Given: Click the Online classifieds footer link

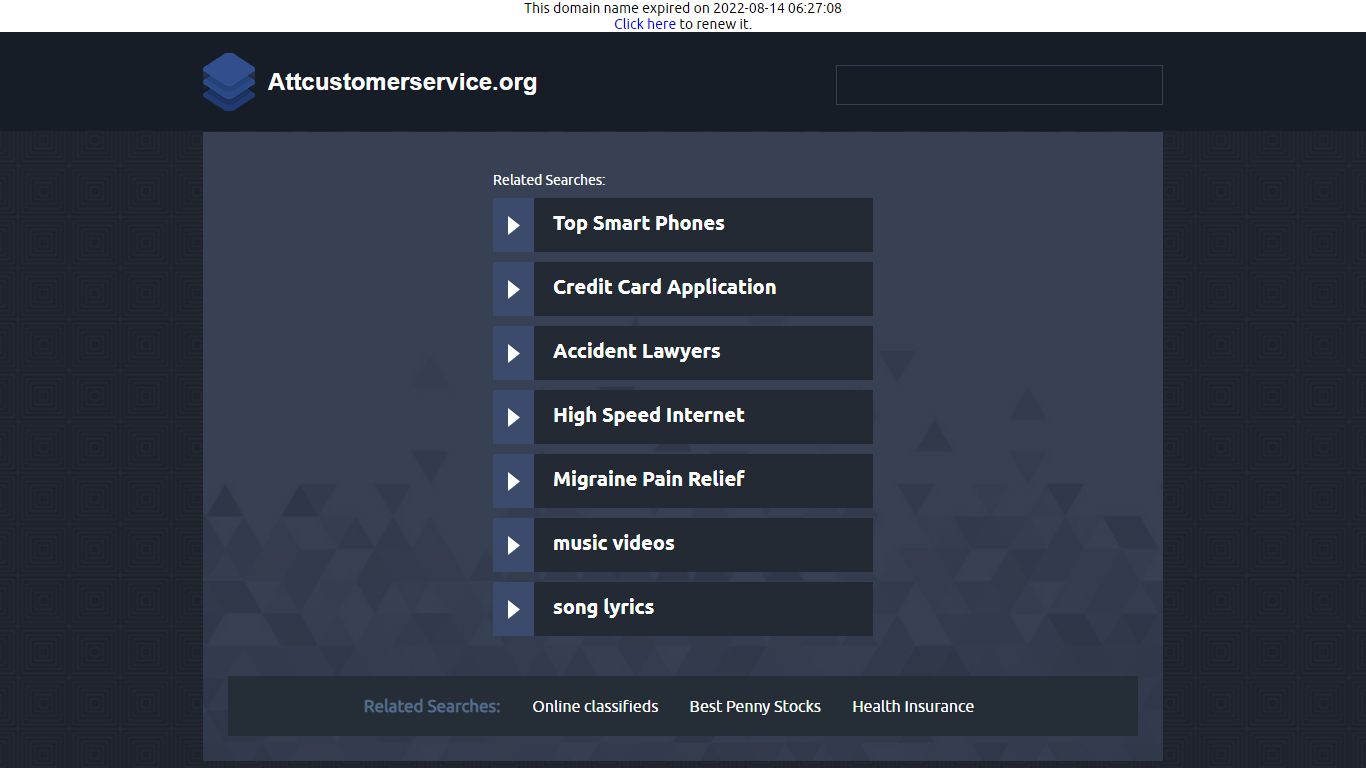Looking at the screenshot, I should (595, 706).
